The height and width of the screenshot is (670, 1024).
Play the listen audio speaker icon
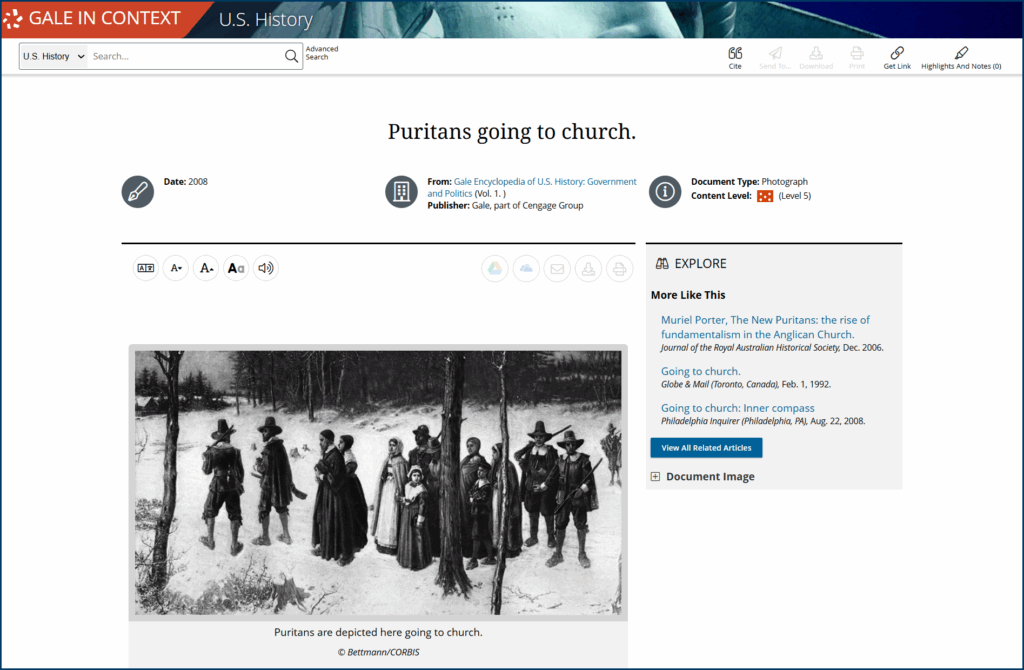coord(265,268)
